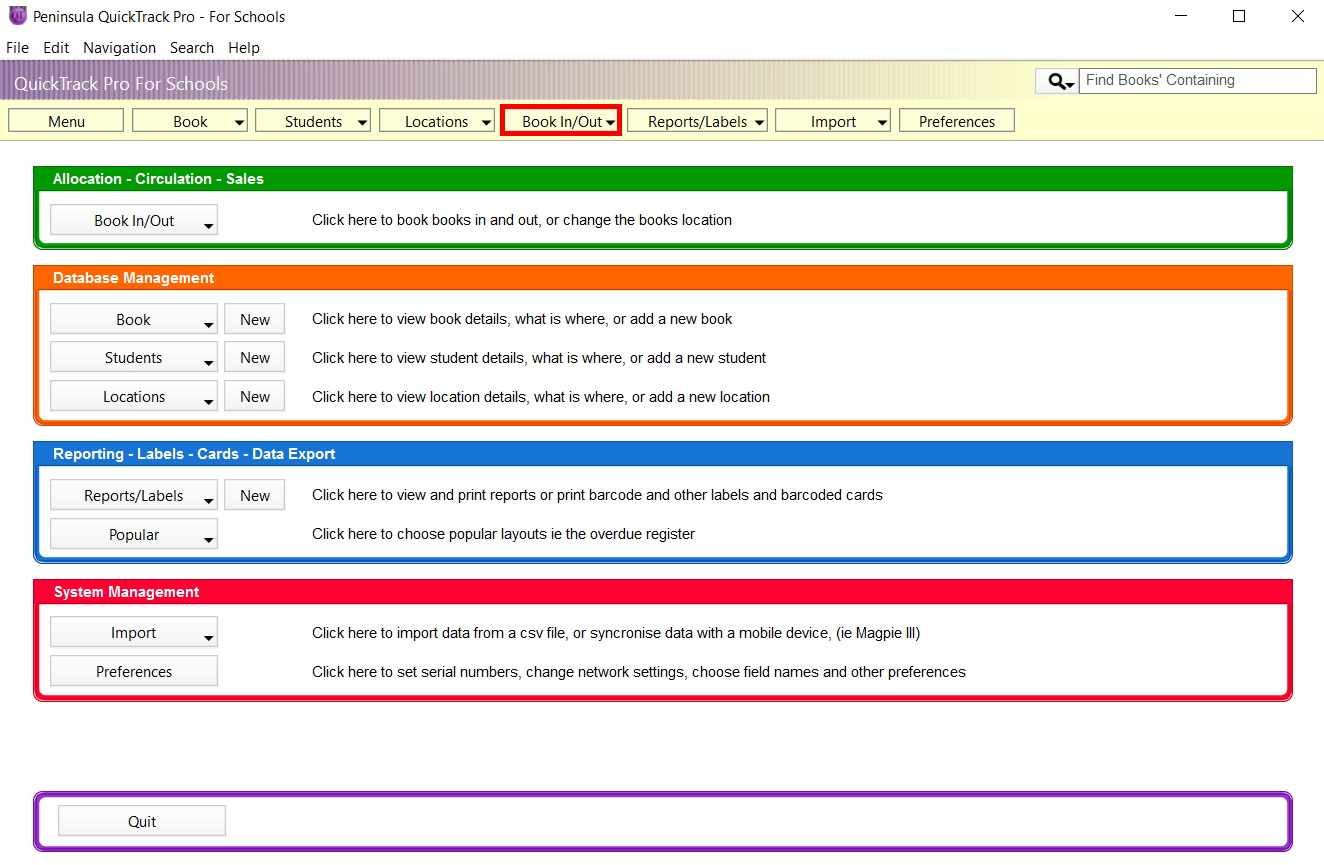Image resolution: width=1324 pixels, height=865 pixels.
Task: Open the File menu
Action: point(17,47)
